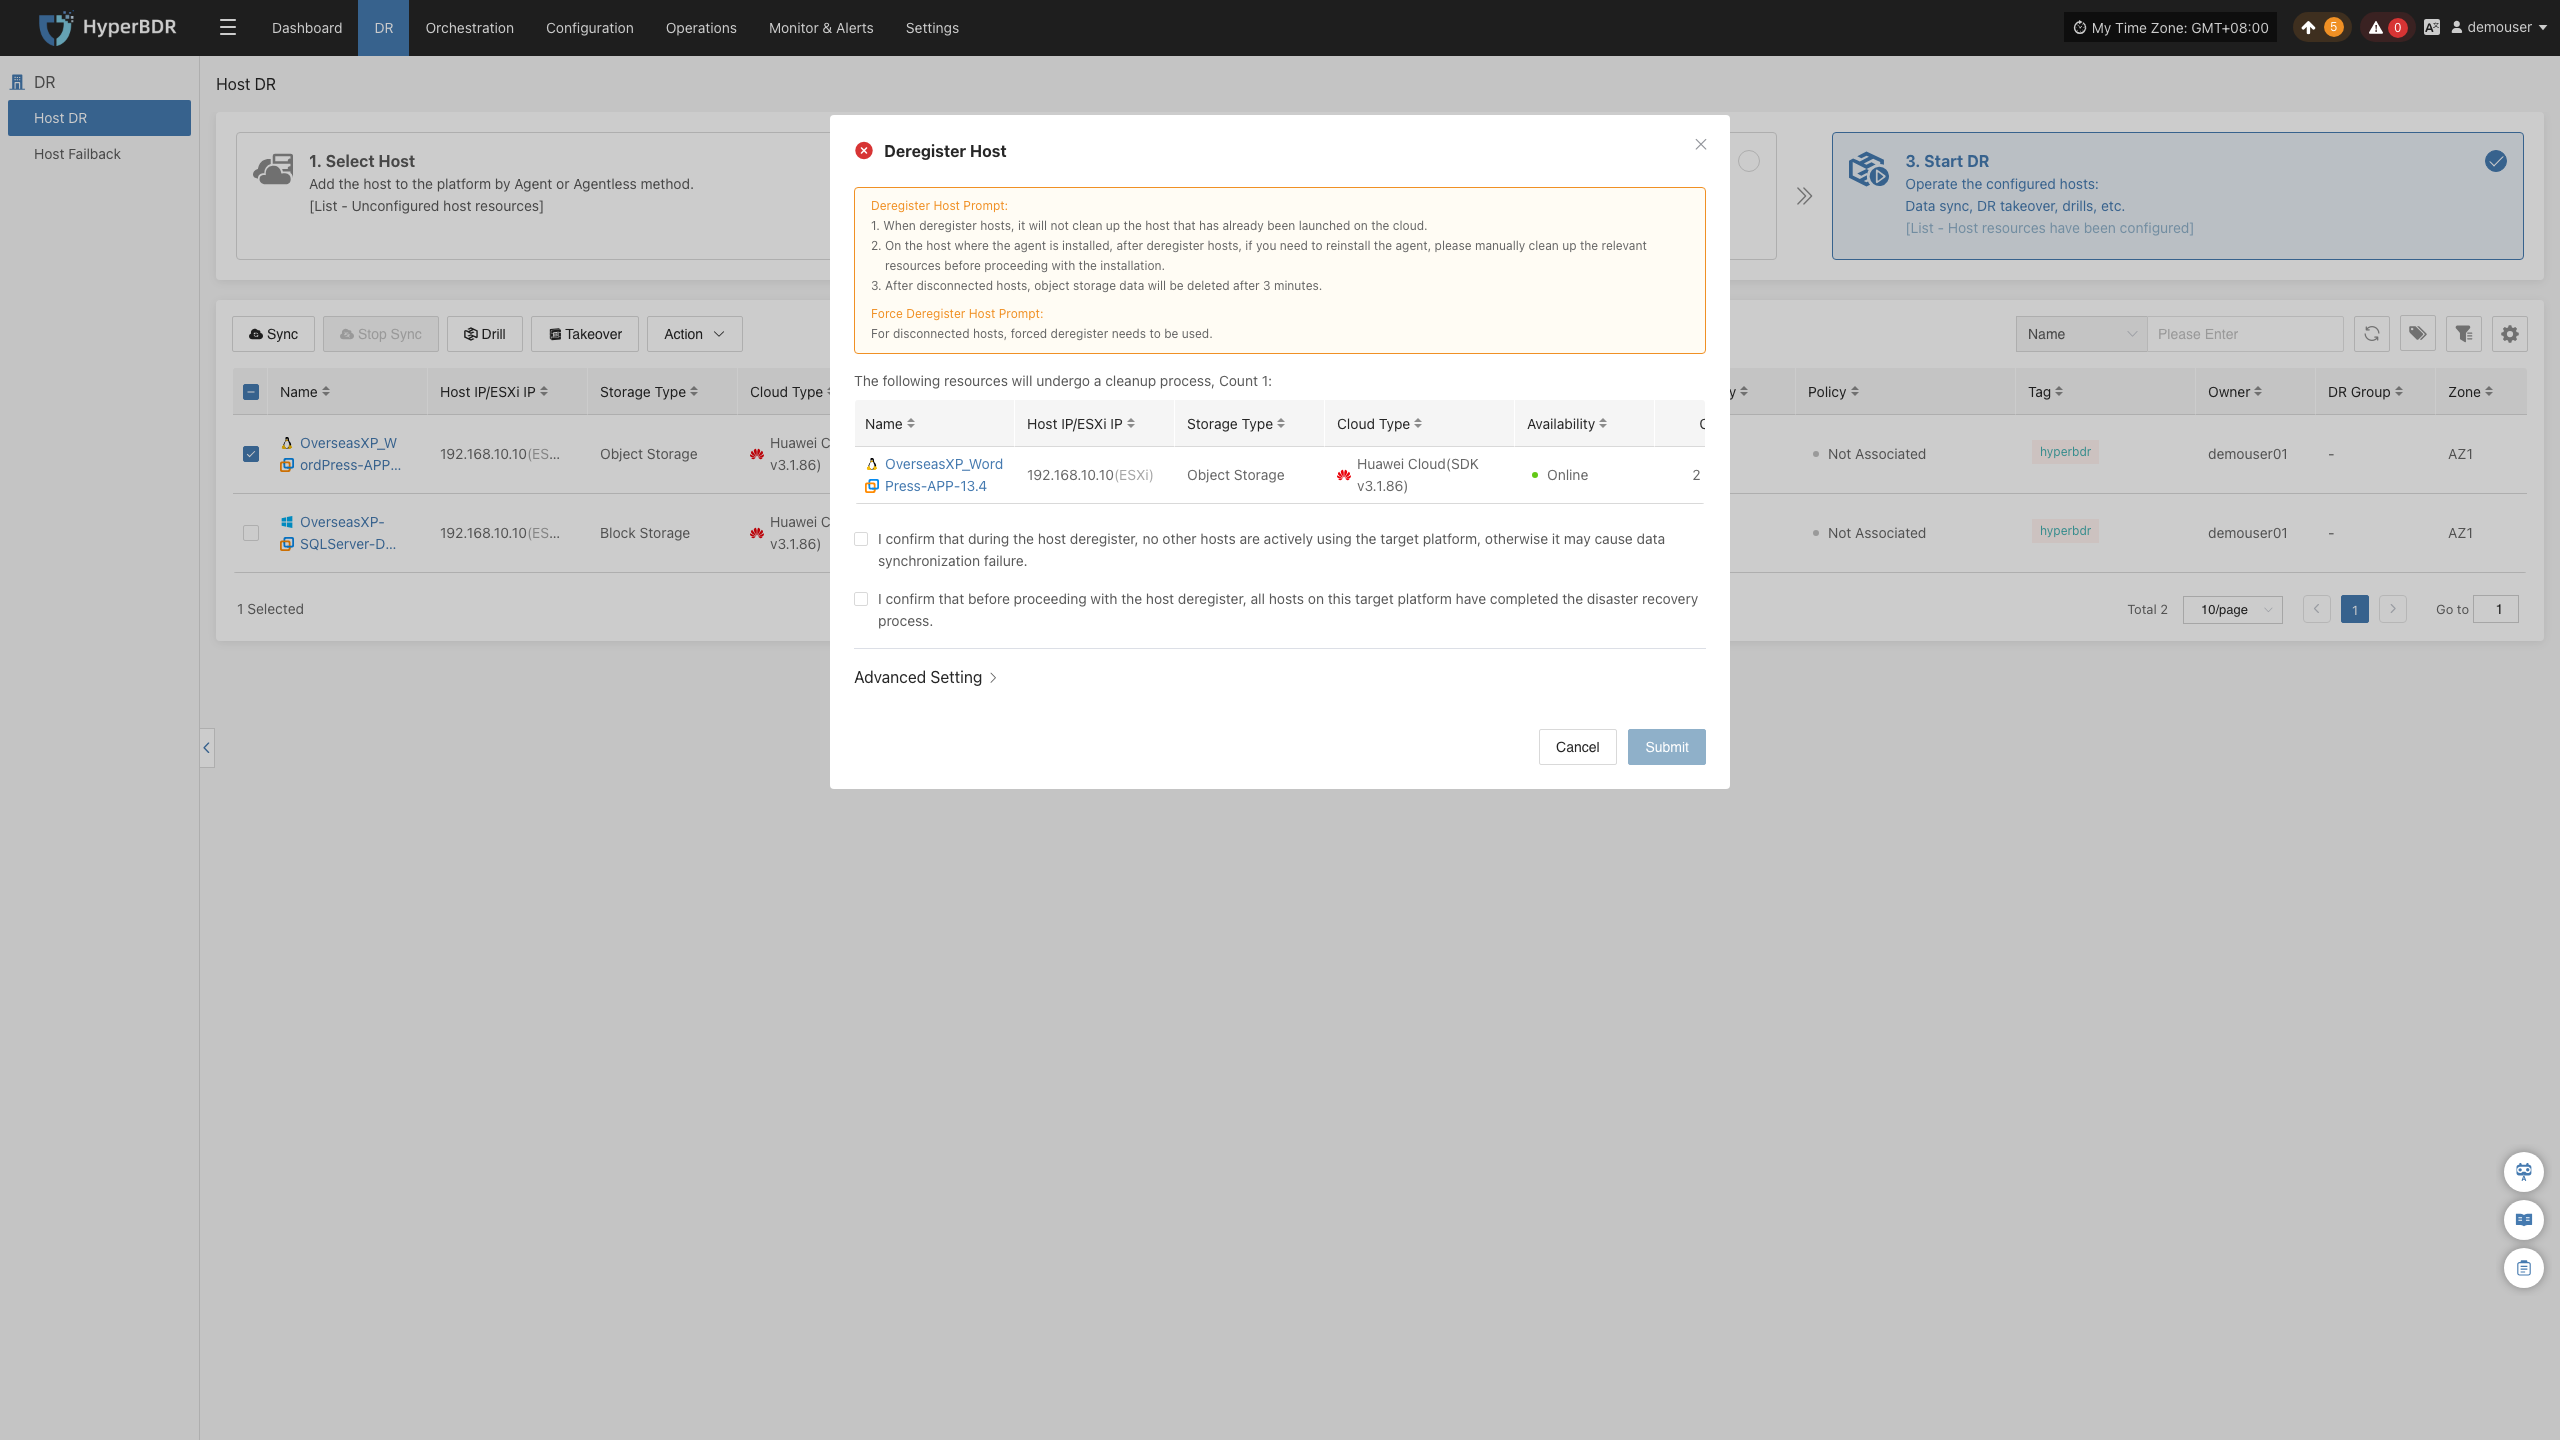The image size is (2560, 1440).
Task: Open the Dashboard menu
Action: [x=307, y=28]
